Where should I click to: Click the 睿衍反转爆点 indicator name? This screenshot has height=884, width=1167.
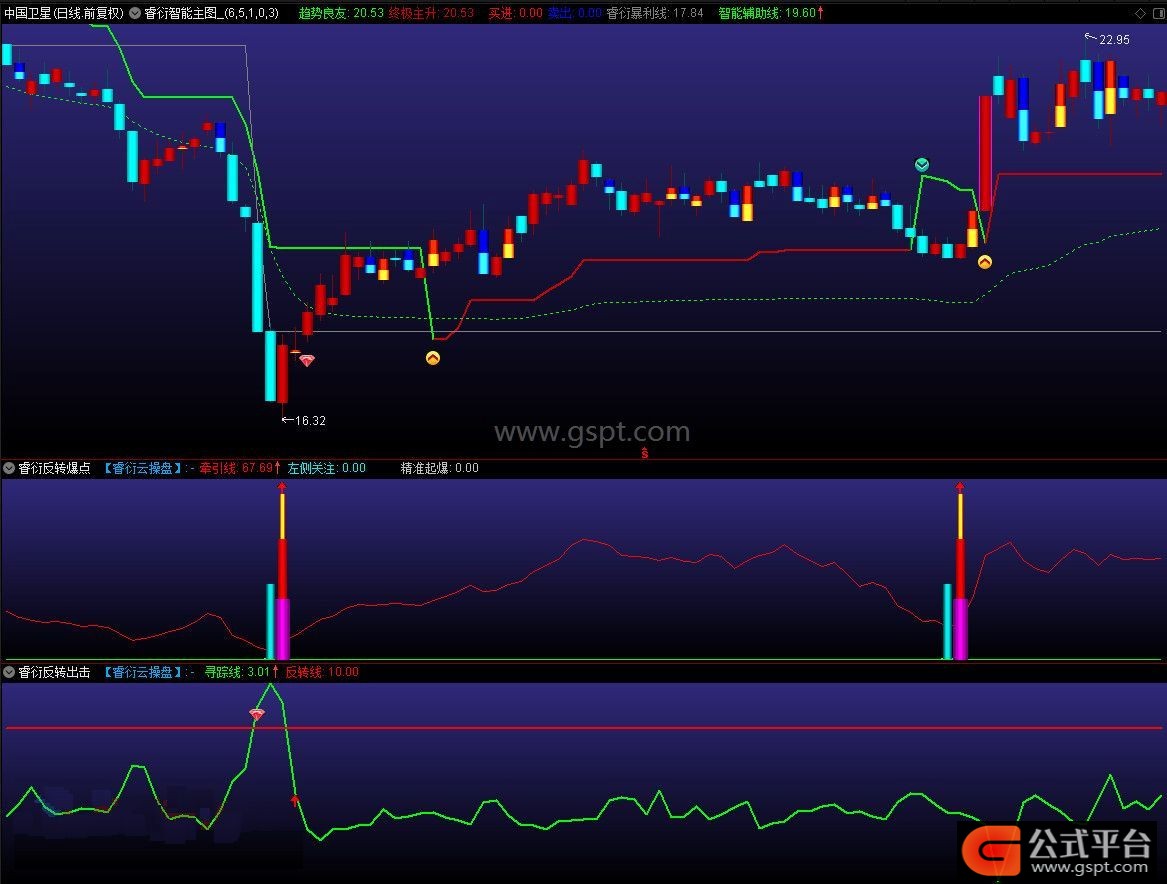pos(54,468)
